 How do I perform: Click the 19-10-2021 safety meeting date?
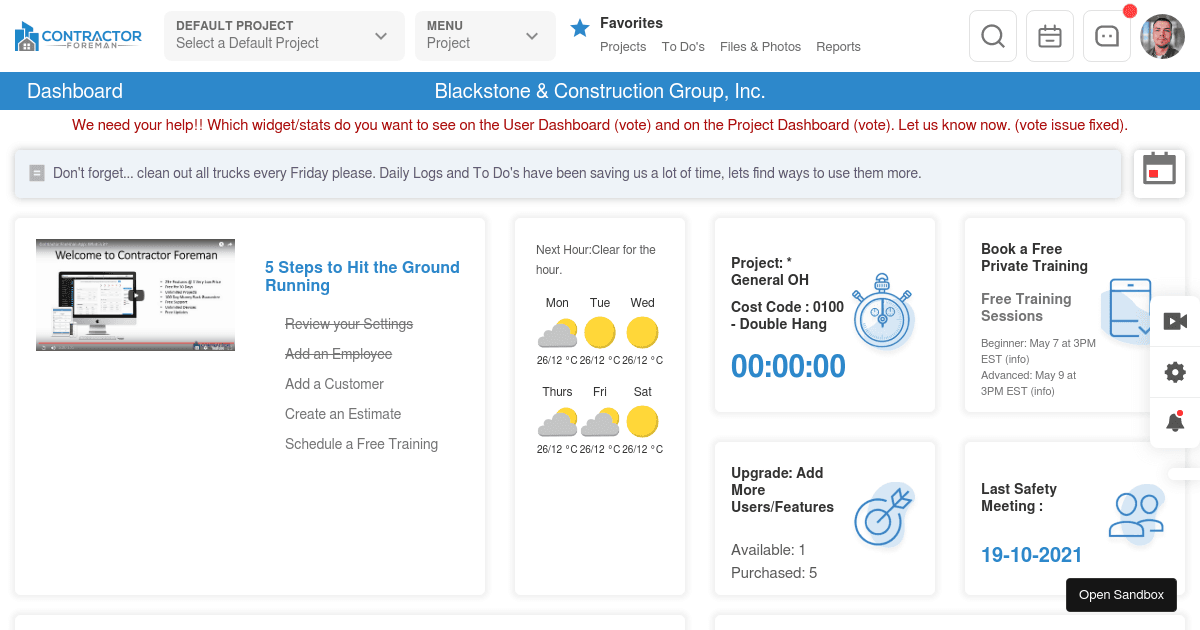point(1031,555)
